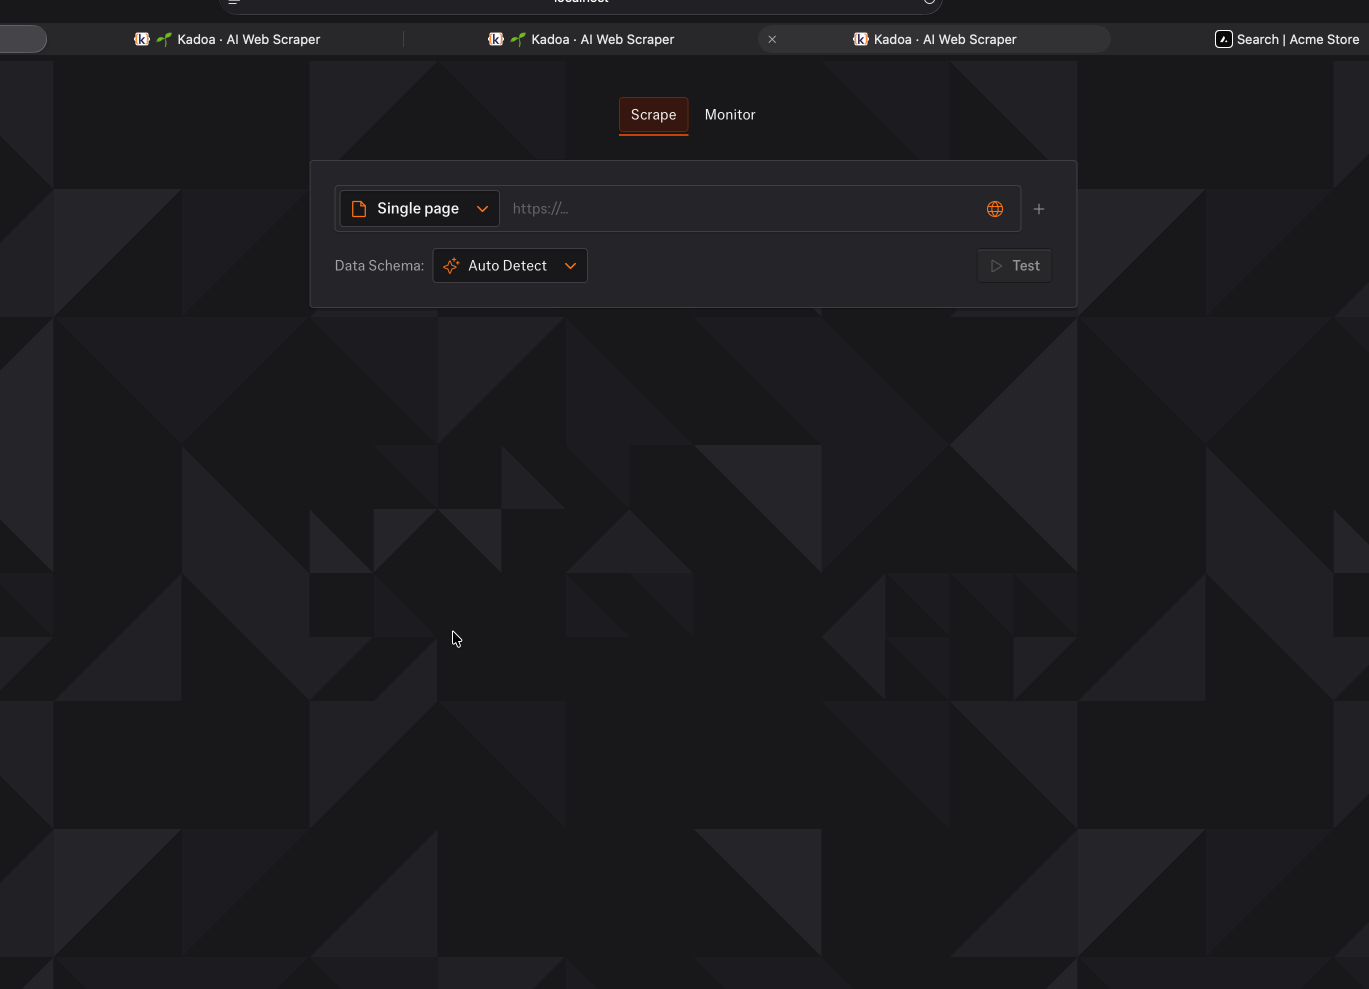
Task: Open the Single page mode dropdown
Action: click(418, 209)
